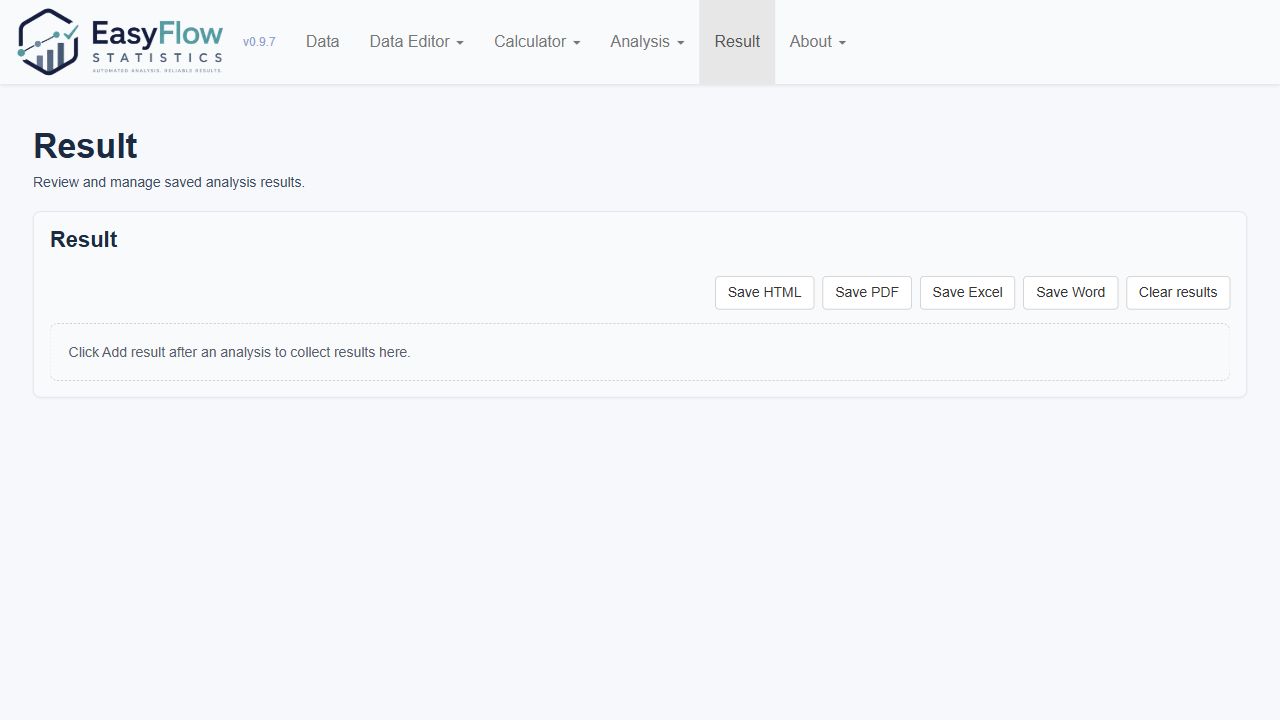Viewport: 1280px width, 720px height.
Task: Click the Save Excel button
Action: click(967, 293)
